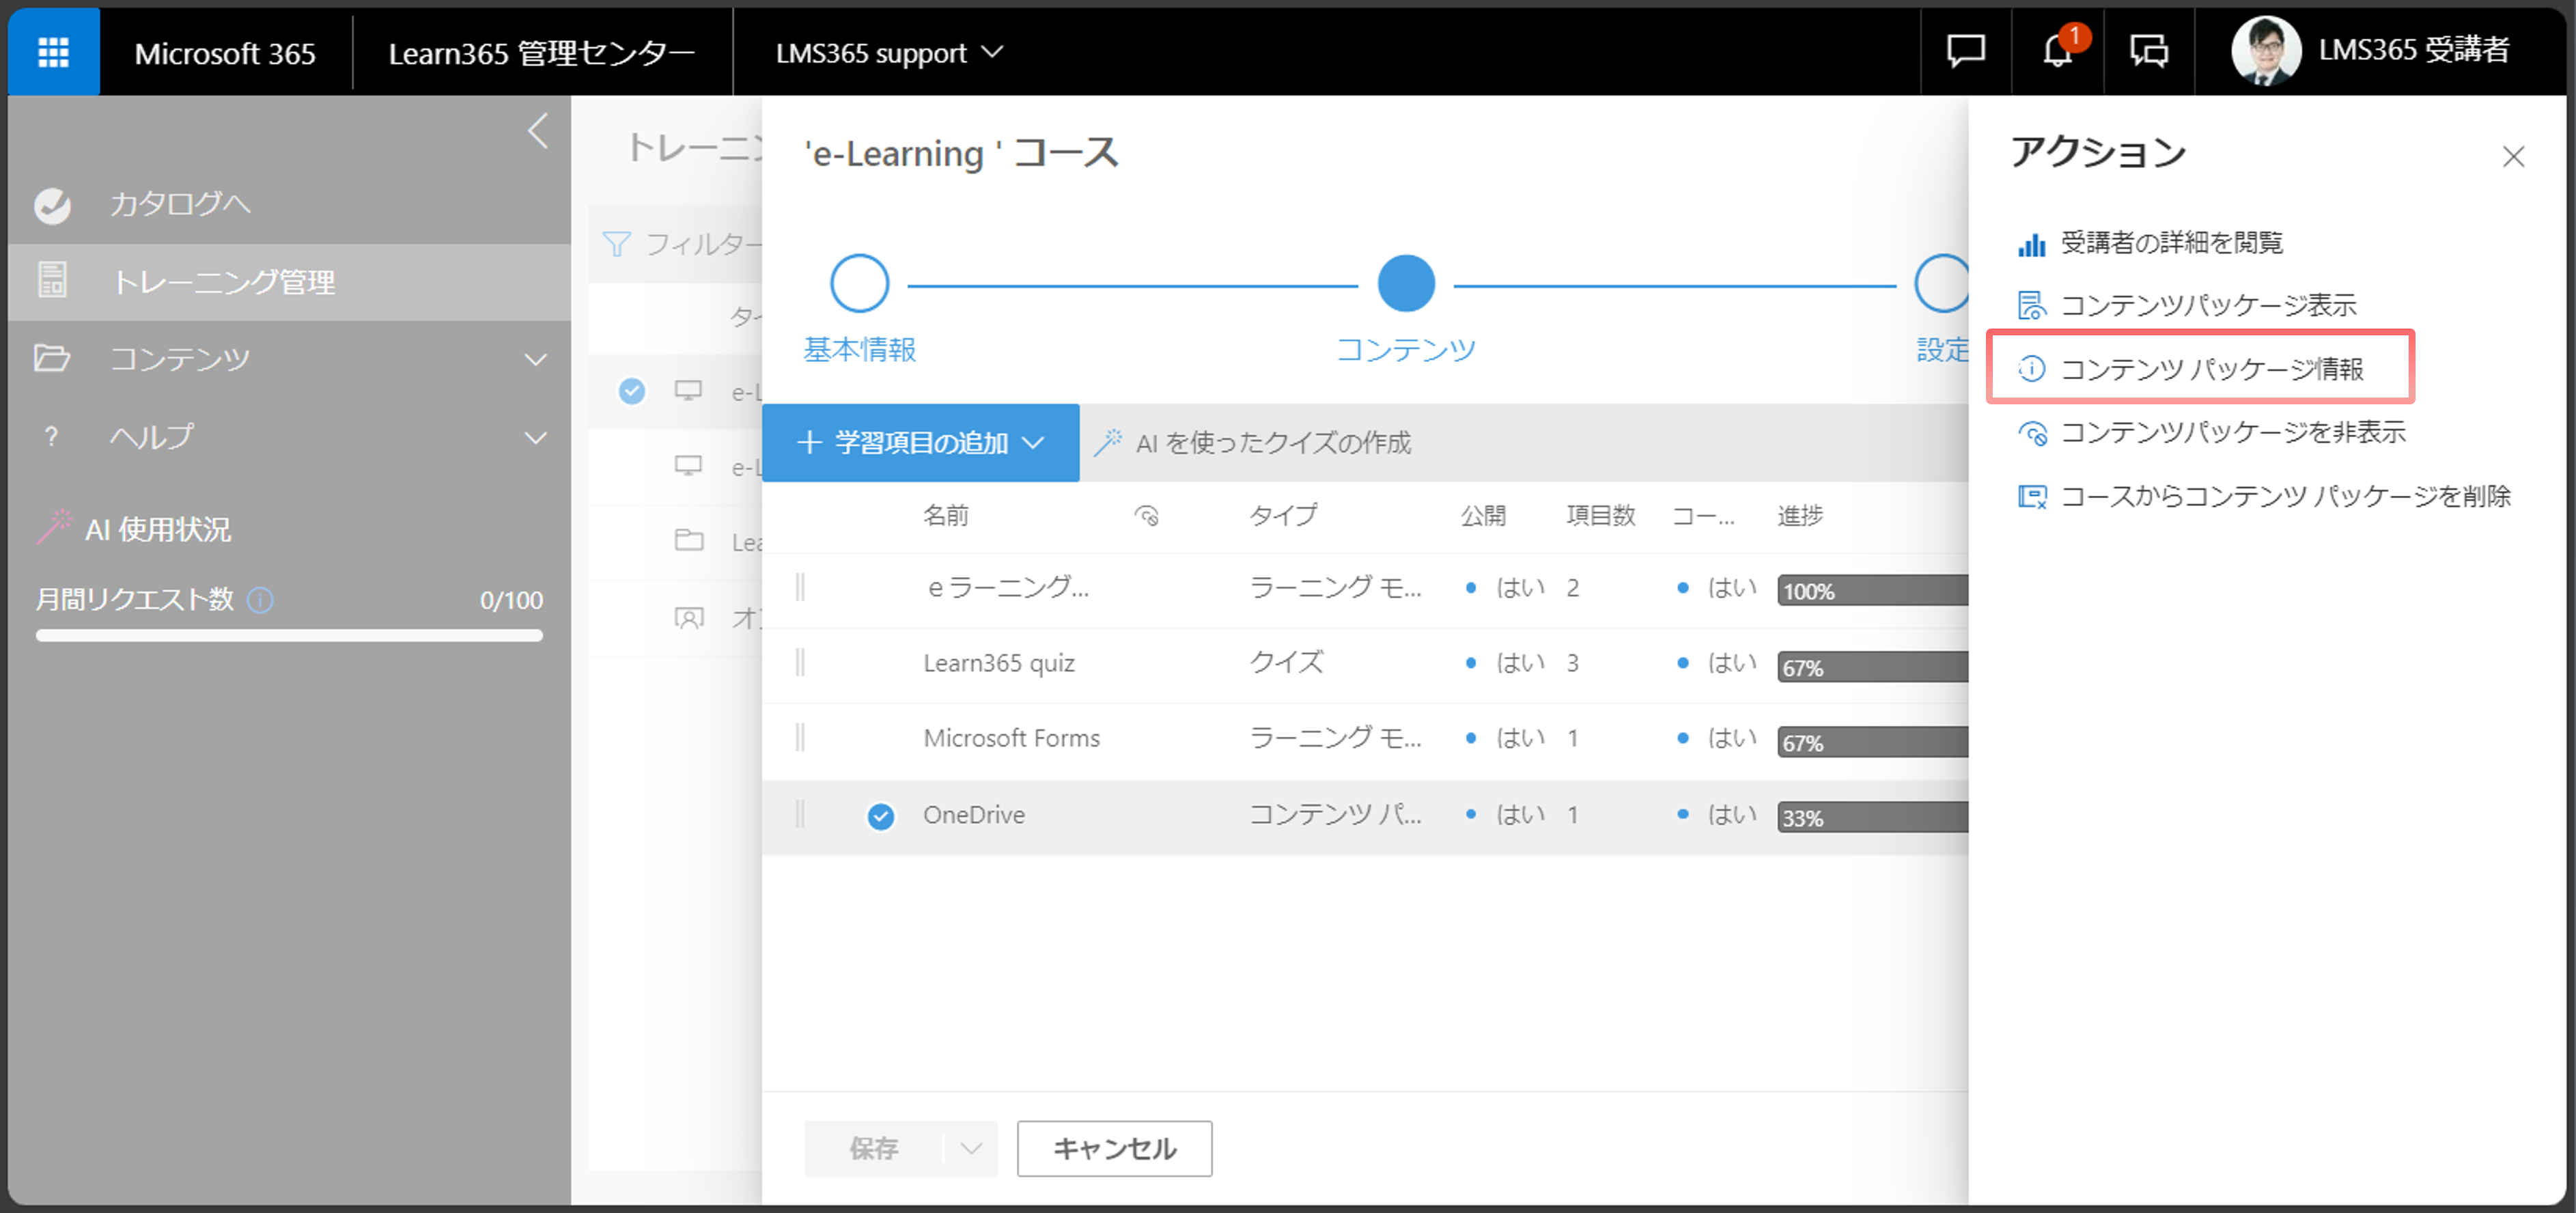Image resolution: width=2576 pixels, height=1213 pixels.
Task: Click the フィルター funnel icon
Action: [x=617, y=244]
